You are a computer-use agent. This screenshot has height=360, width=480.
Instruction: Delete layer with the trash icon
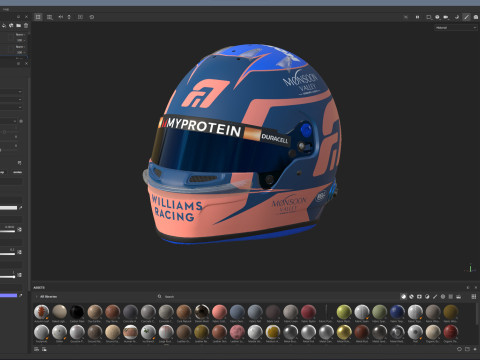tap(26, 25)
